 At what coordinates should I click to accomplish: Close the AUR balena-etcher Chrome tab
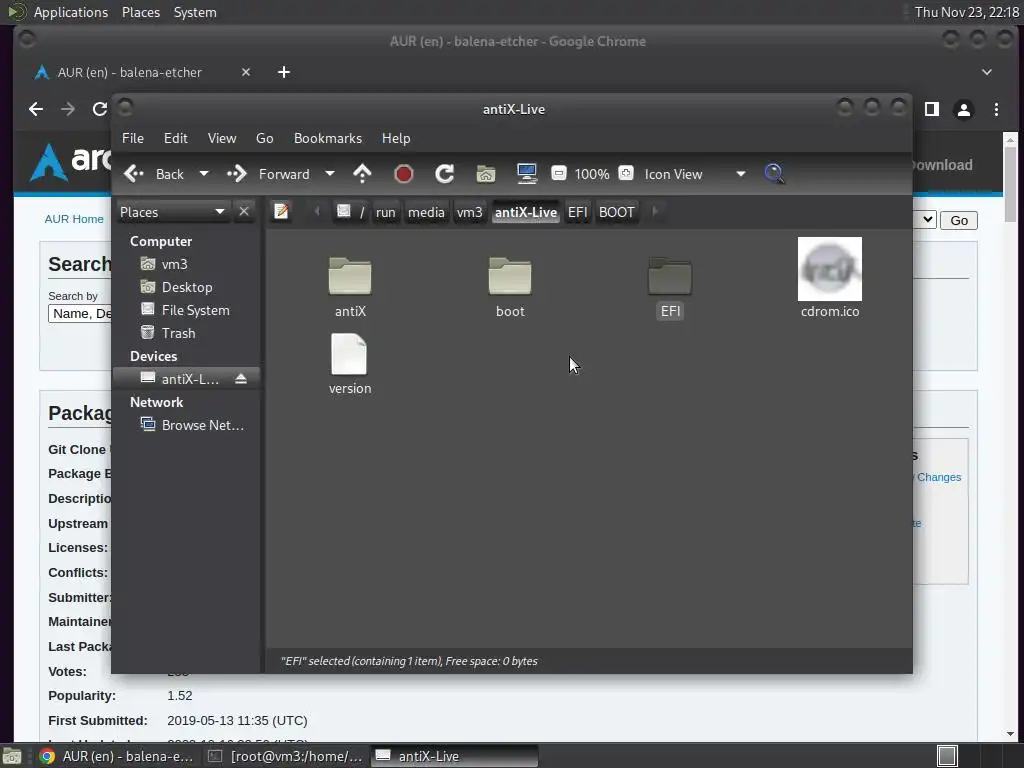point(246,72)
